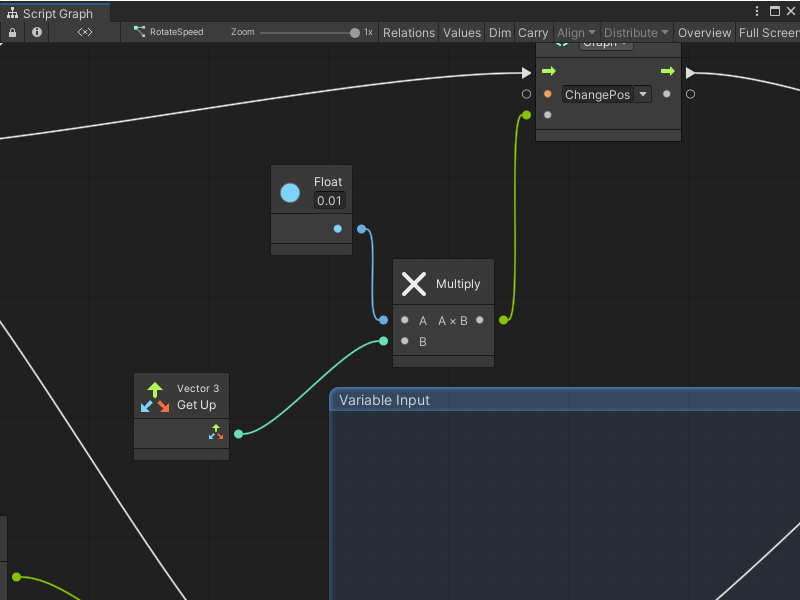Click the Overview button
Screen dimensions: 800x600
(x=704, y=32)
